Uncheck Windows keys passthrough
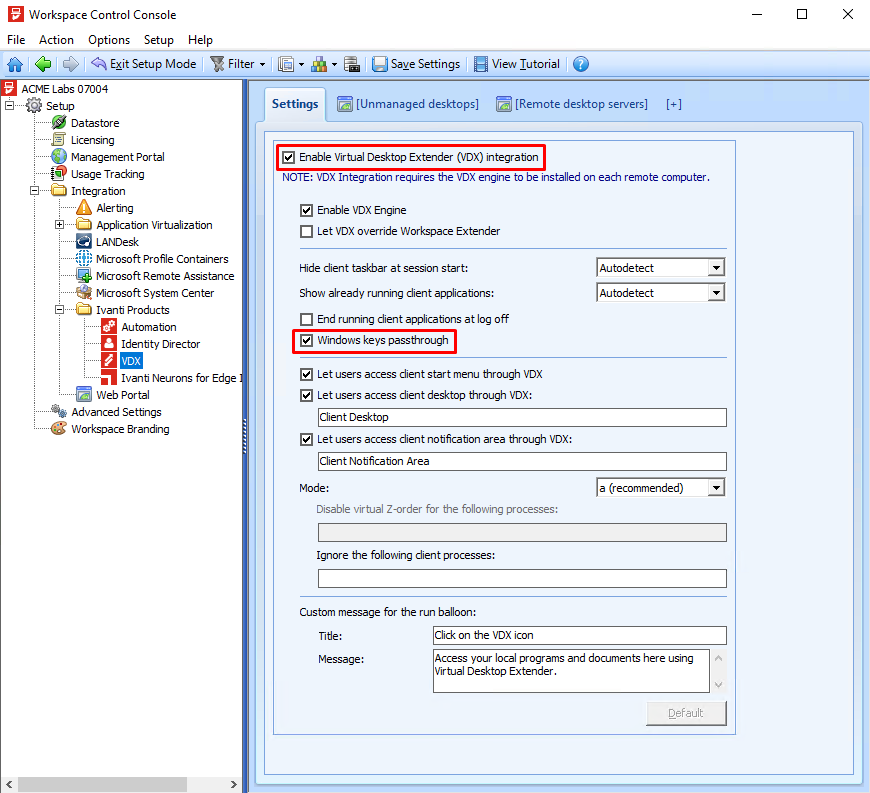 click(306, 341)
